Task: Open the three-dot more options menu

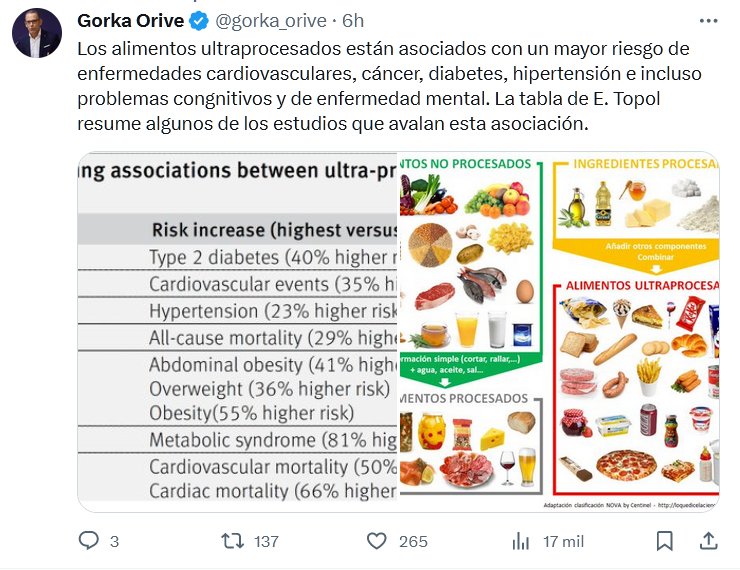Action: pyautogui.click(x=708, y=20)
